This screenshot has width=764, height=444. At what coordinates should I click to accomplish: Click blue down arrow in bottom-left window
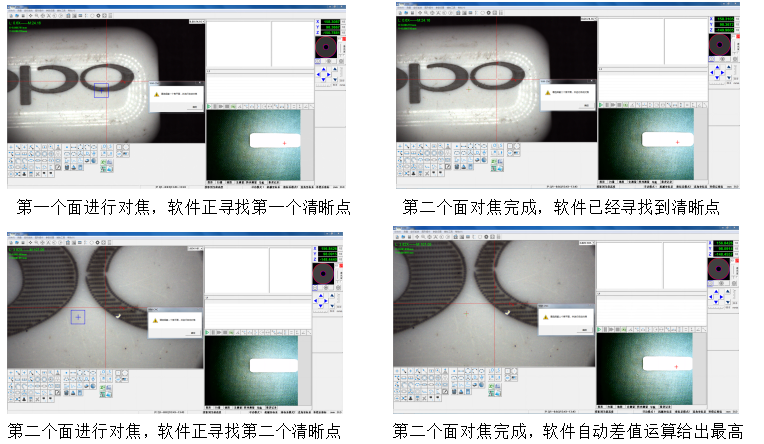coord(321,307)
